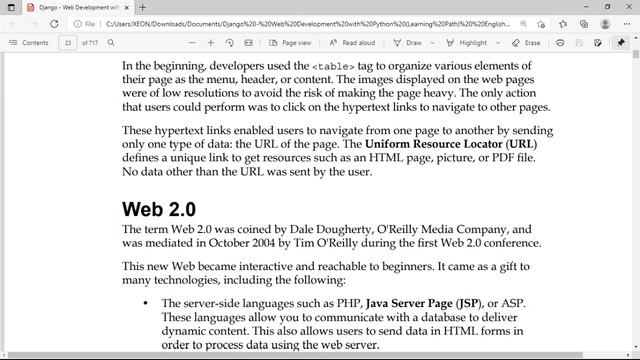Toggle the Contents sidebar
Viewport: 640px width, 360px height.
click(29, 43)
